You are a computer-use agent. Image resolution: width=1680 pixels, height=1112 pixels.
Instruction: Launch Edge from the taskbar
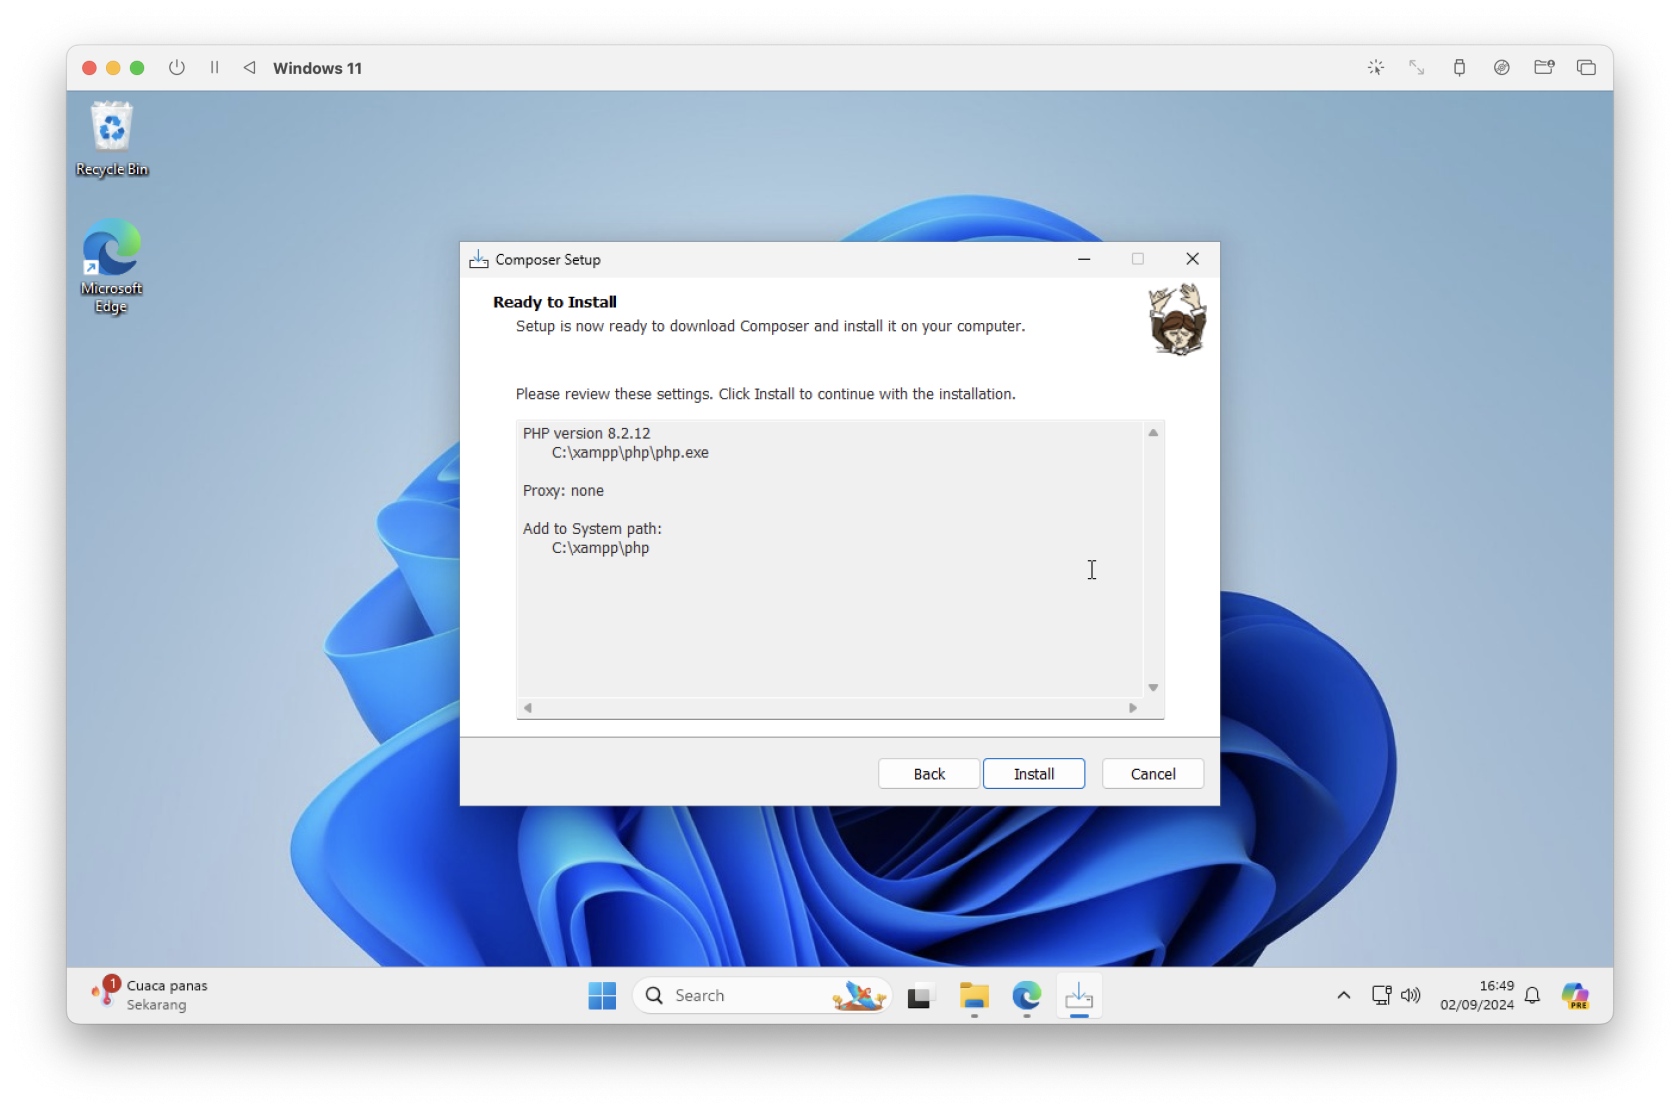1027,996
